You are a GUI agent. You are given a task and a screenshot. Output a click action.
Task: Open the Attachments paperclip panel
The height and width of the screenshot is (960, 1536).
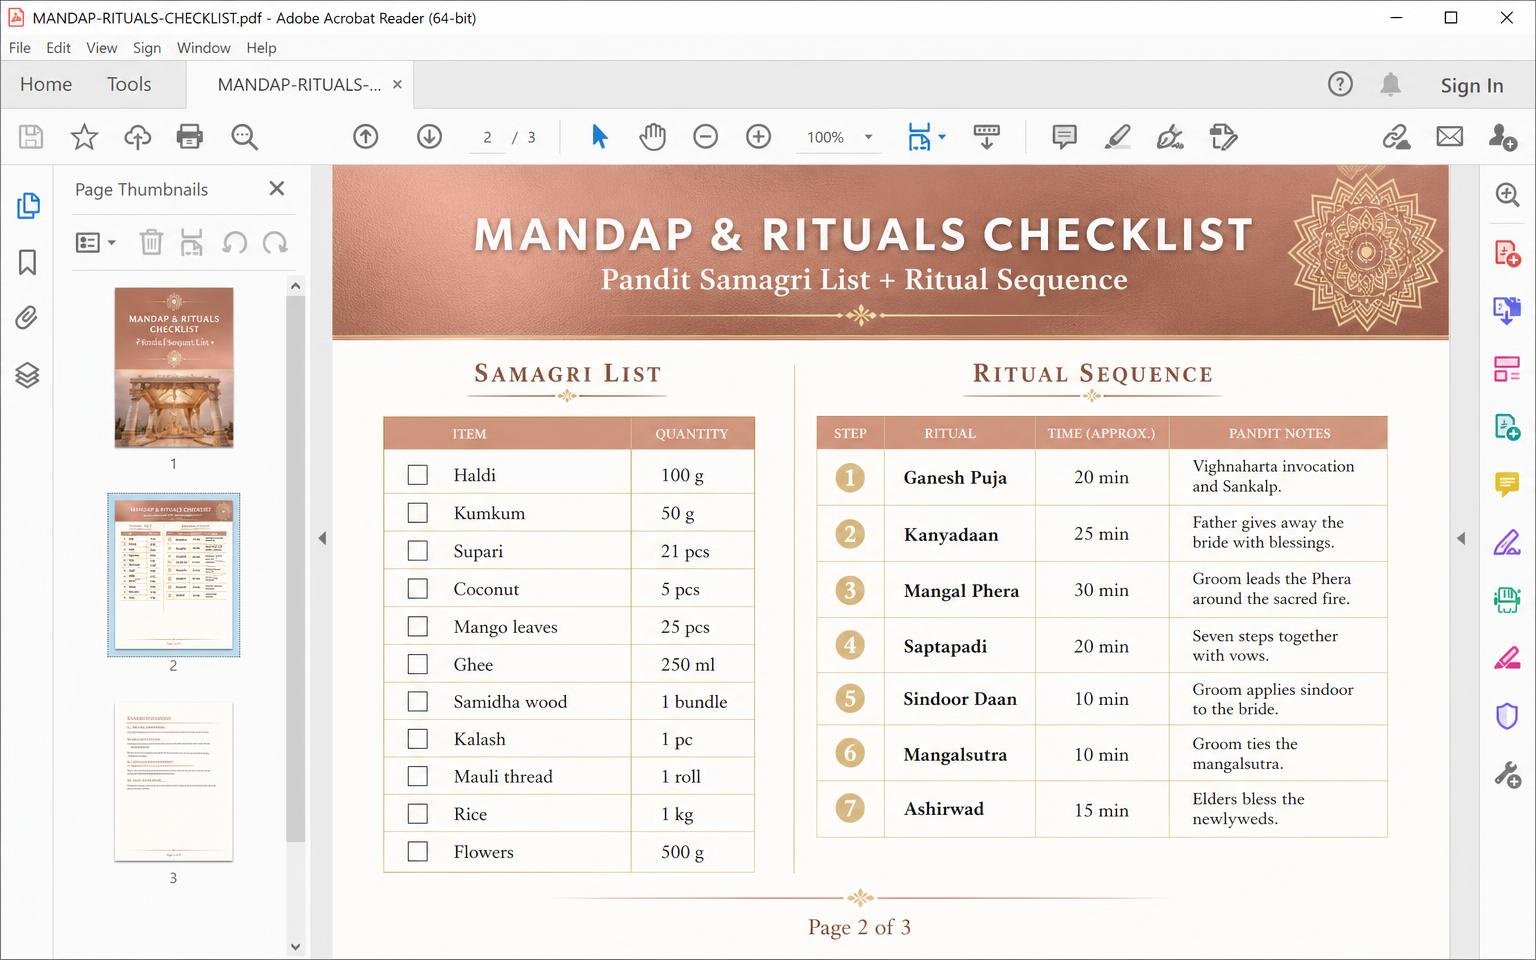(x=28, y=318)
